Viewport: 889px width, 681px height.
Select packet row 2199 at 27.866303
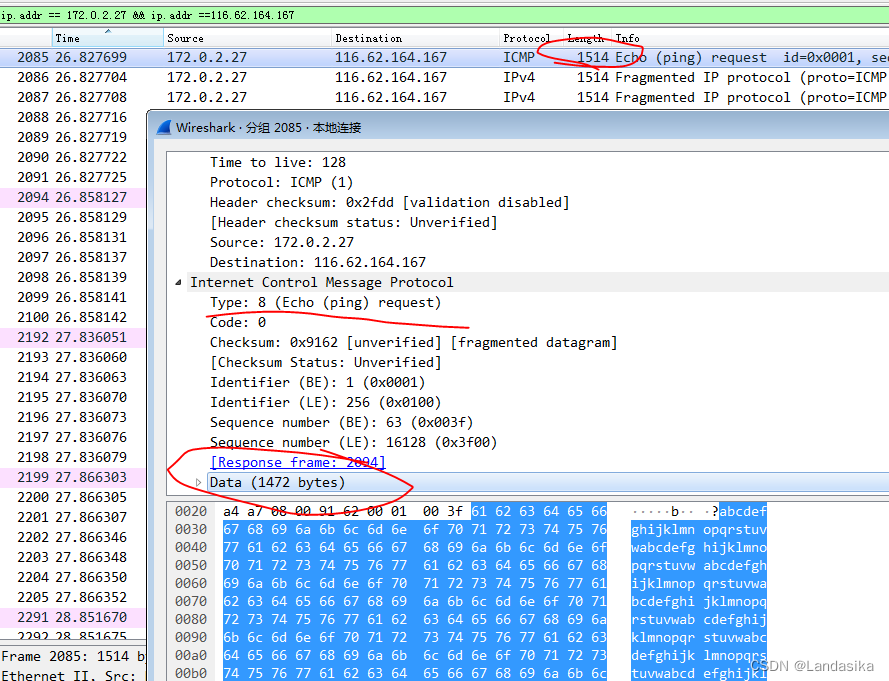[73, 477]
